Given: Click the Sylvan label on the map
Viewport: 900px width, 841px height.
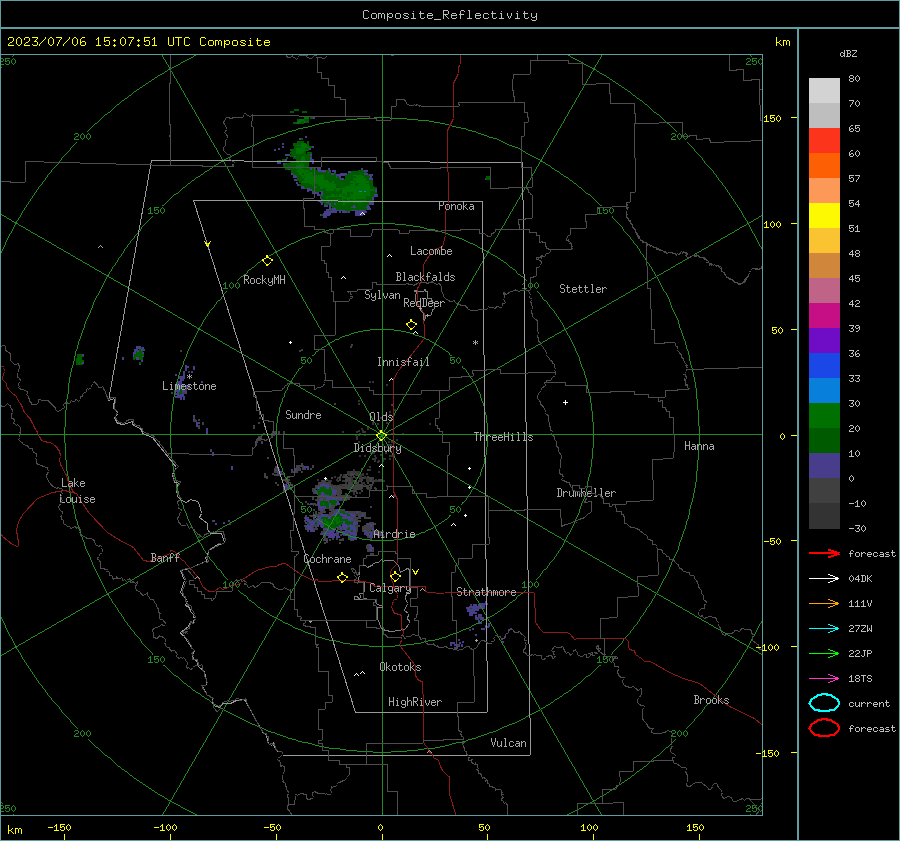Looking at the screenshot, I should pyautogui.click(x=382, y=295).
